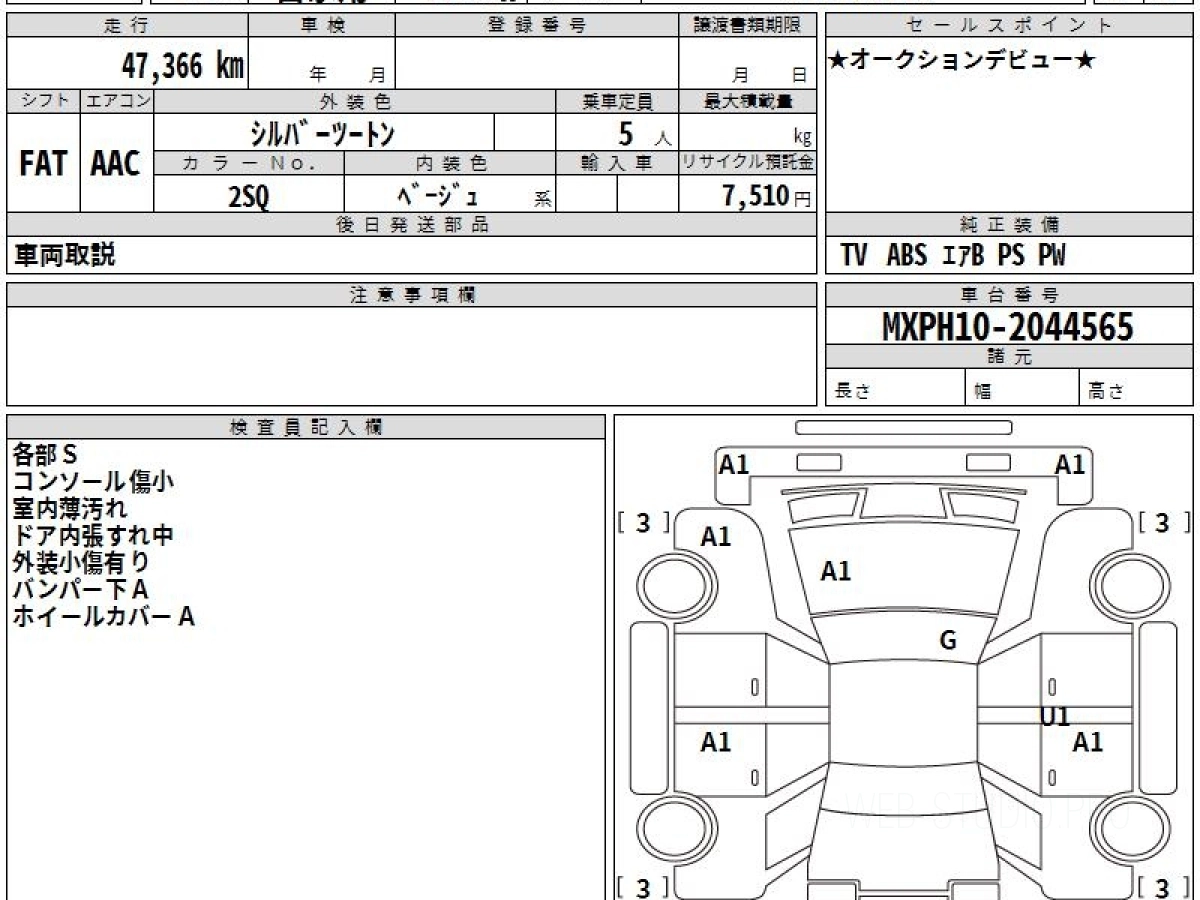Image resolution: width=1200 pixels, height=900 pixels.
Task: Select the セールスポイント heading
Action: click(1009, 26)
